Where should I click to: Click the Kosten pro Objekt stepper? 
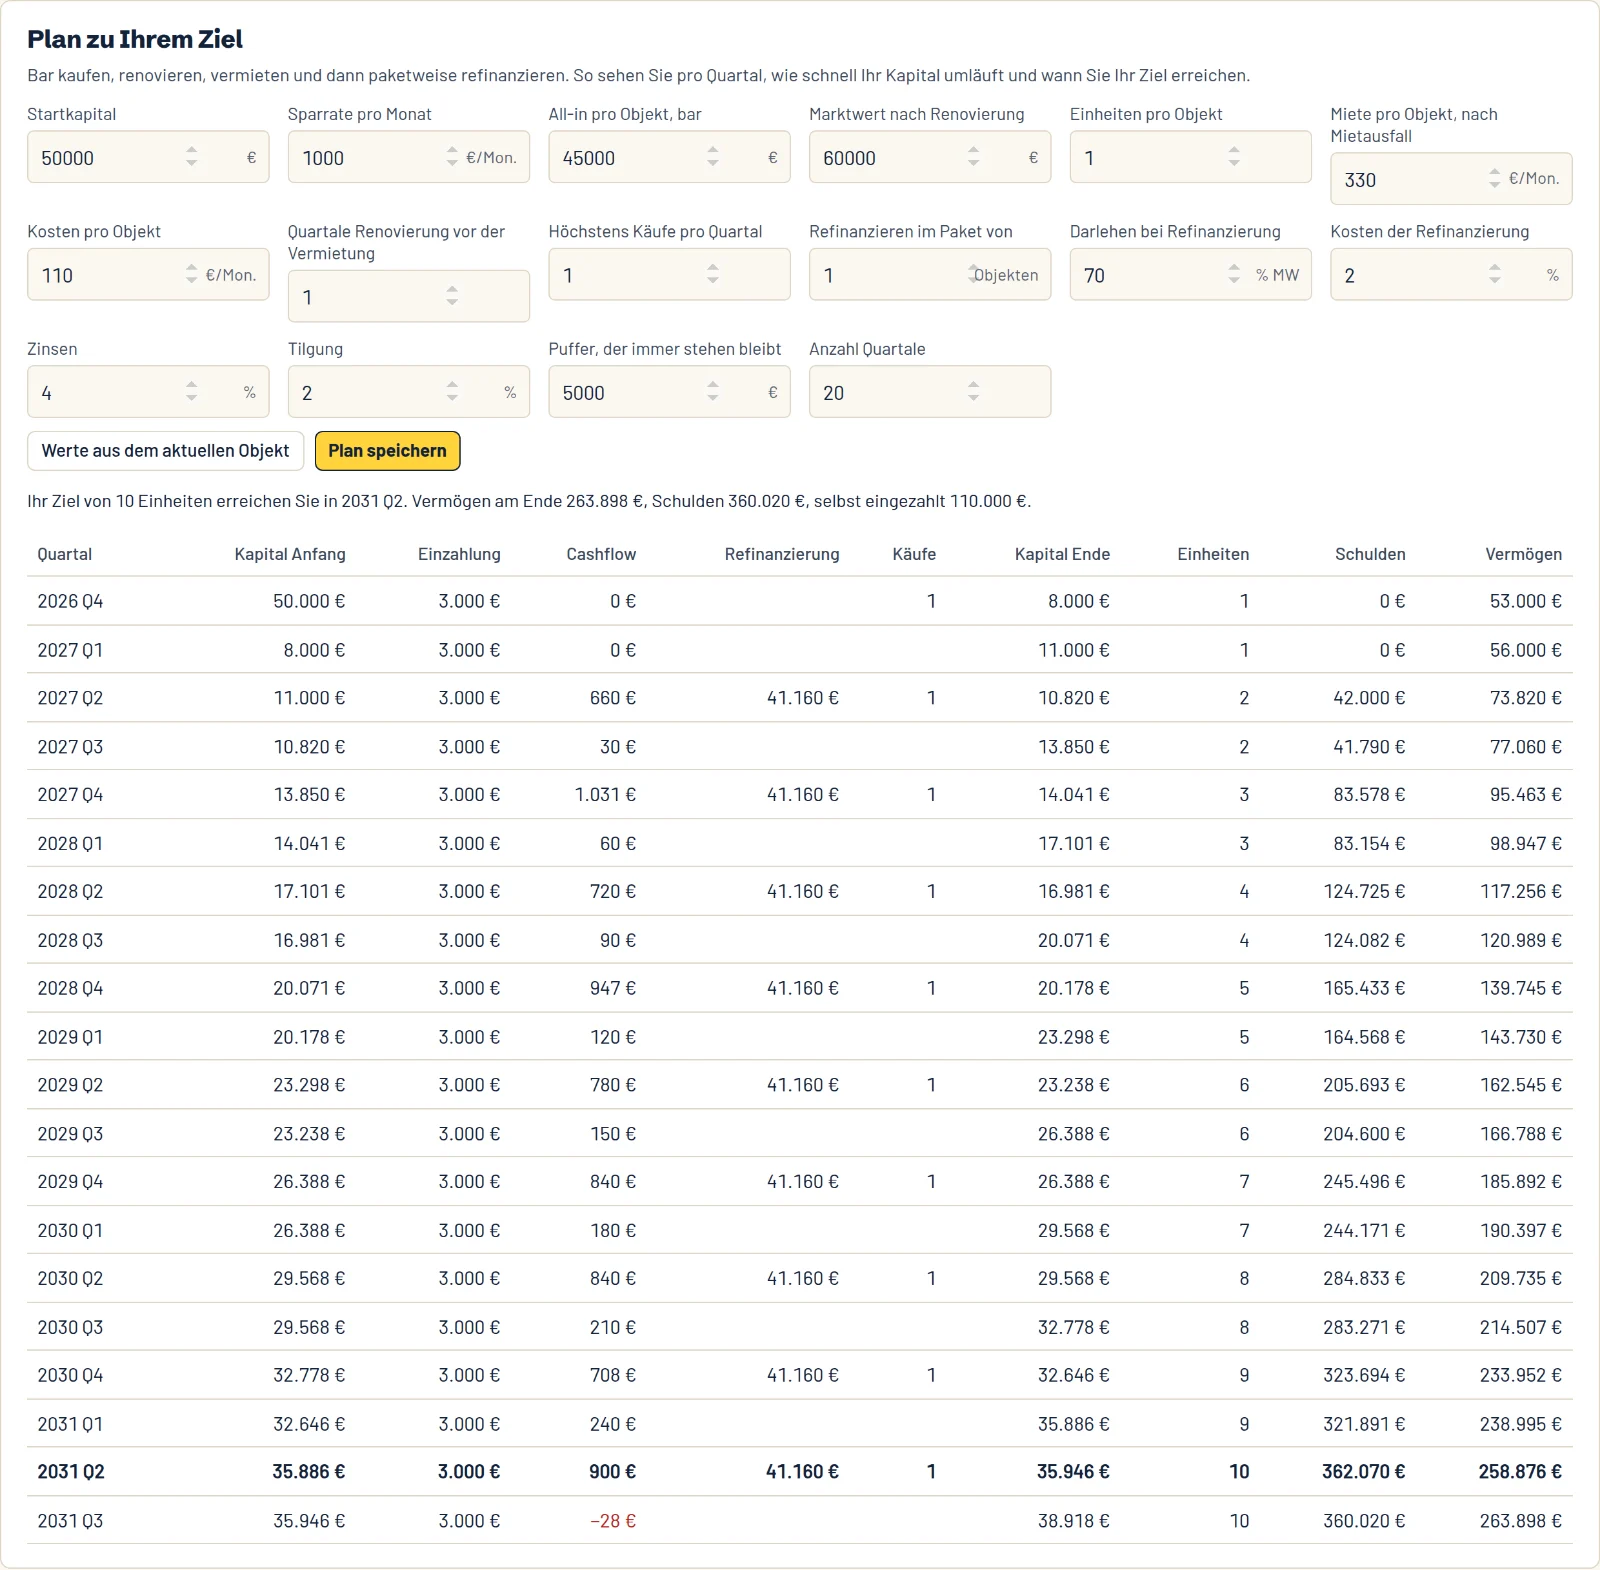point(191,274)
